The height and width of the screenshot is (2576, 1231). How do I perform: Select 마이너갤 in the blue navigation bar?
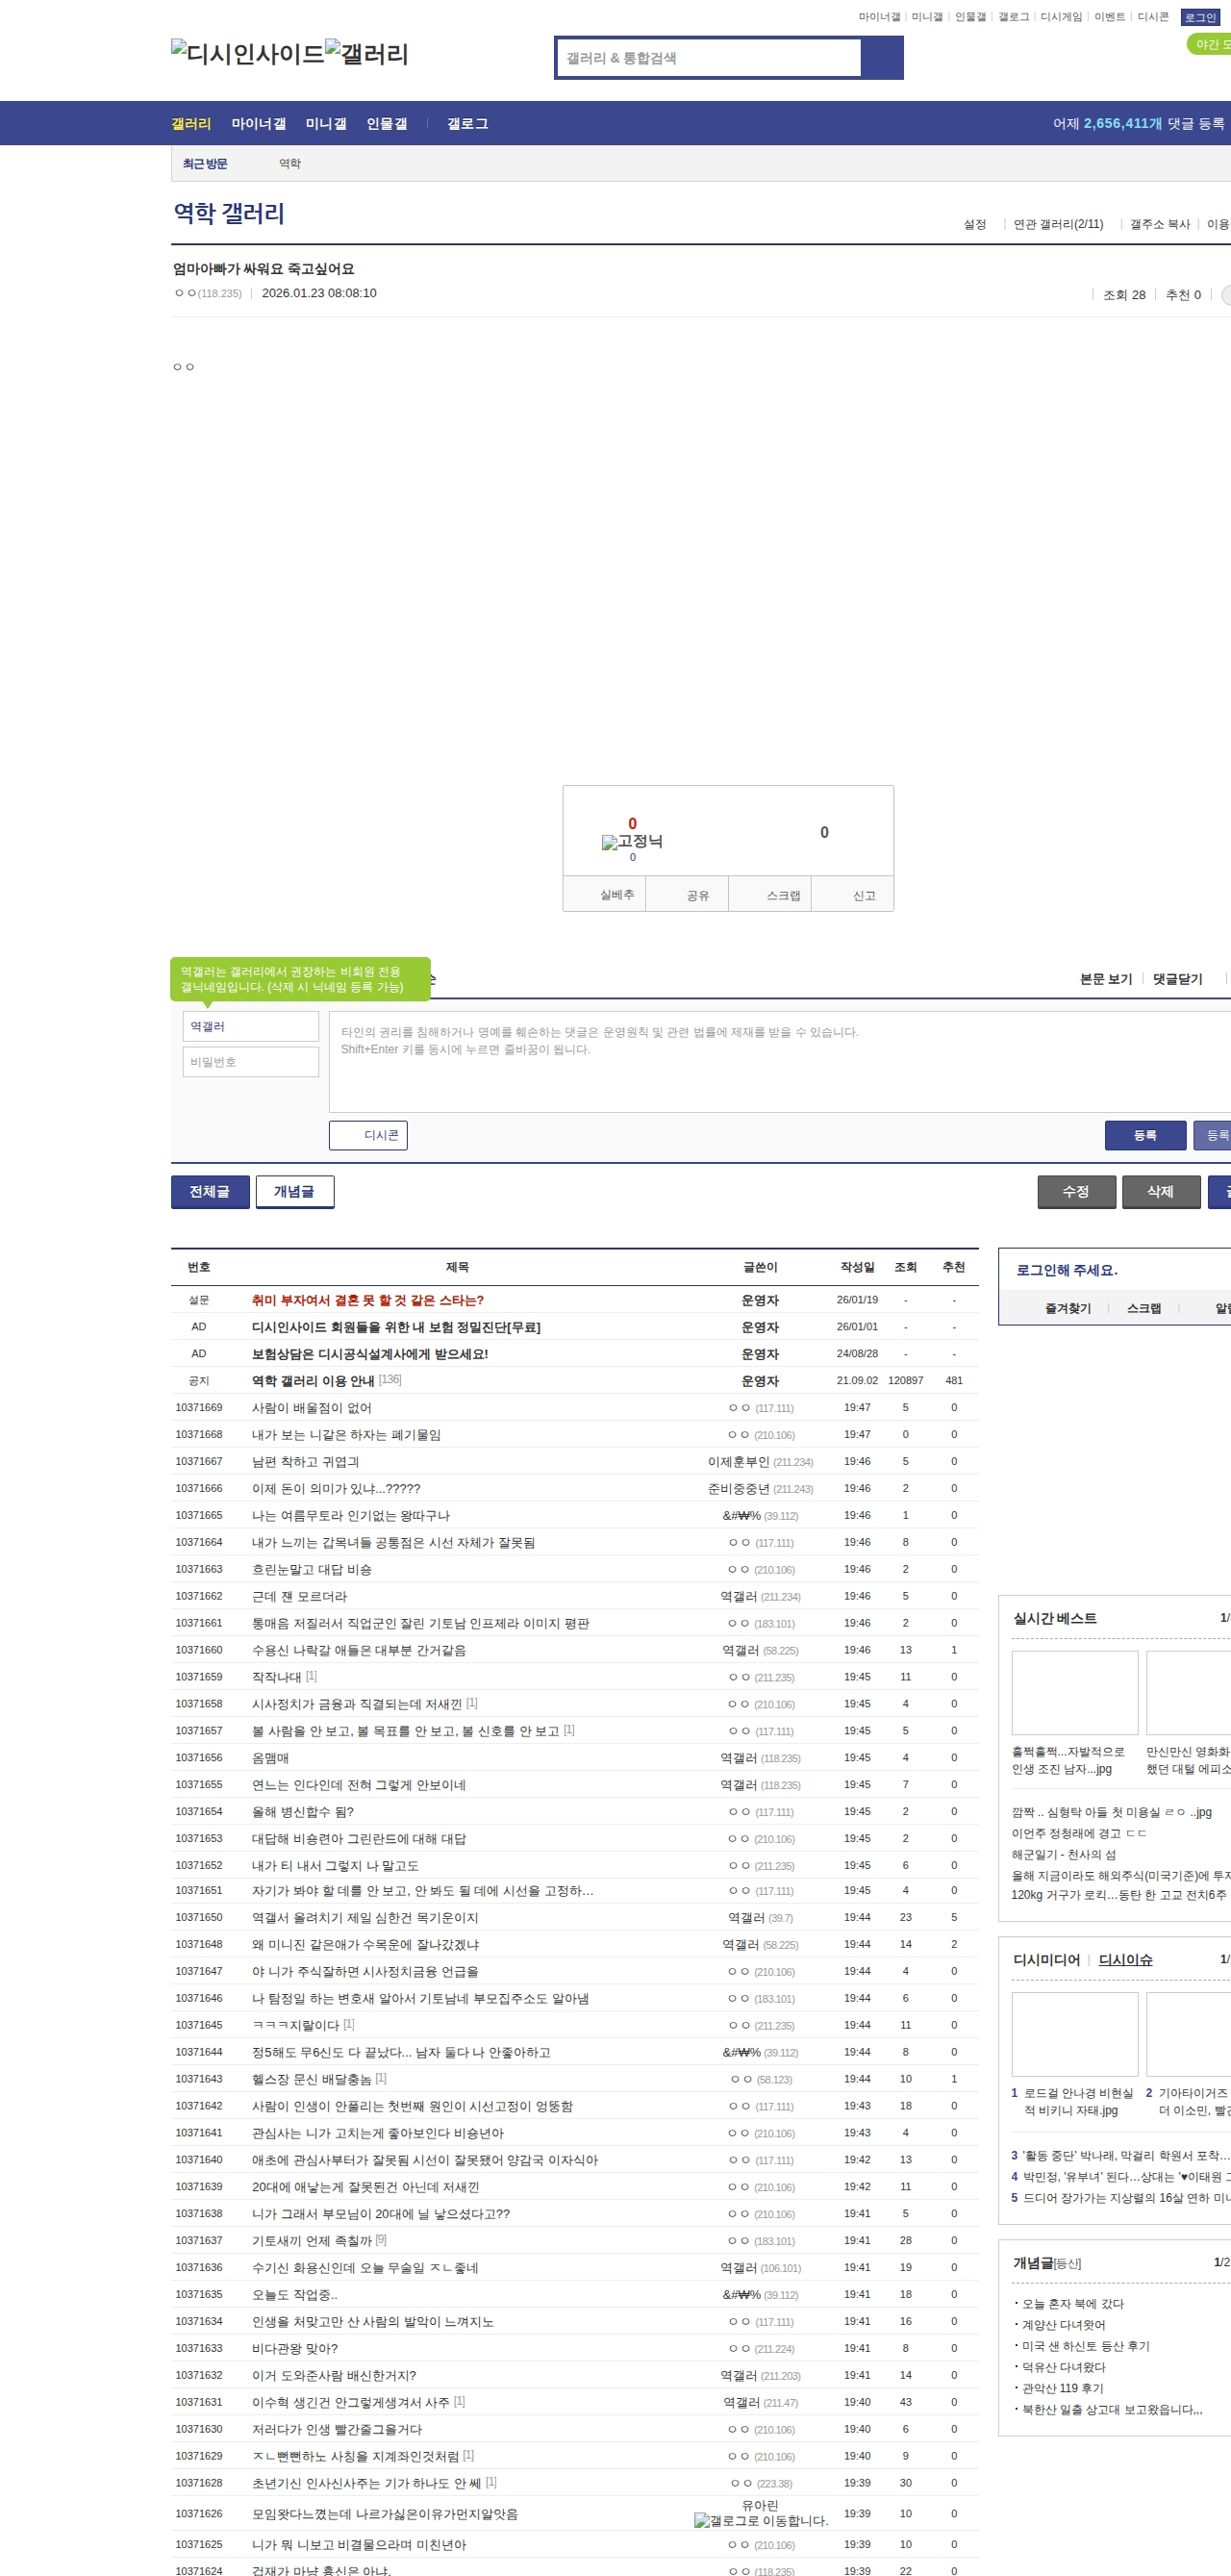pyautogui.click(x=258, y=124)
